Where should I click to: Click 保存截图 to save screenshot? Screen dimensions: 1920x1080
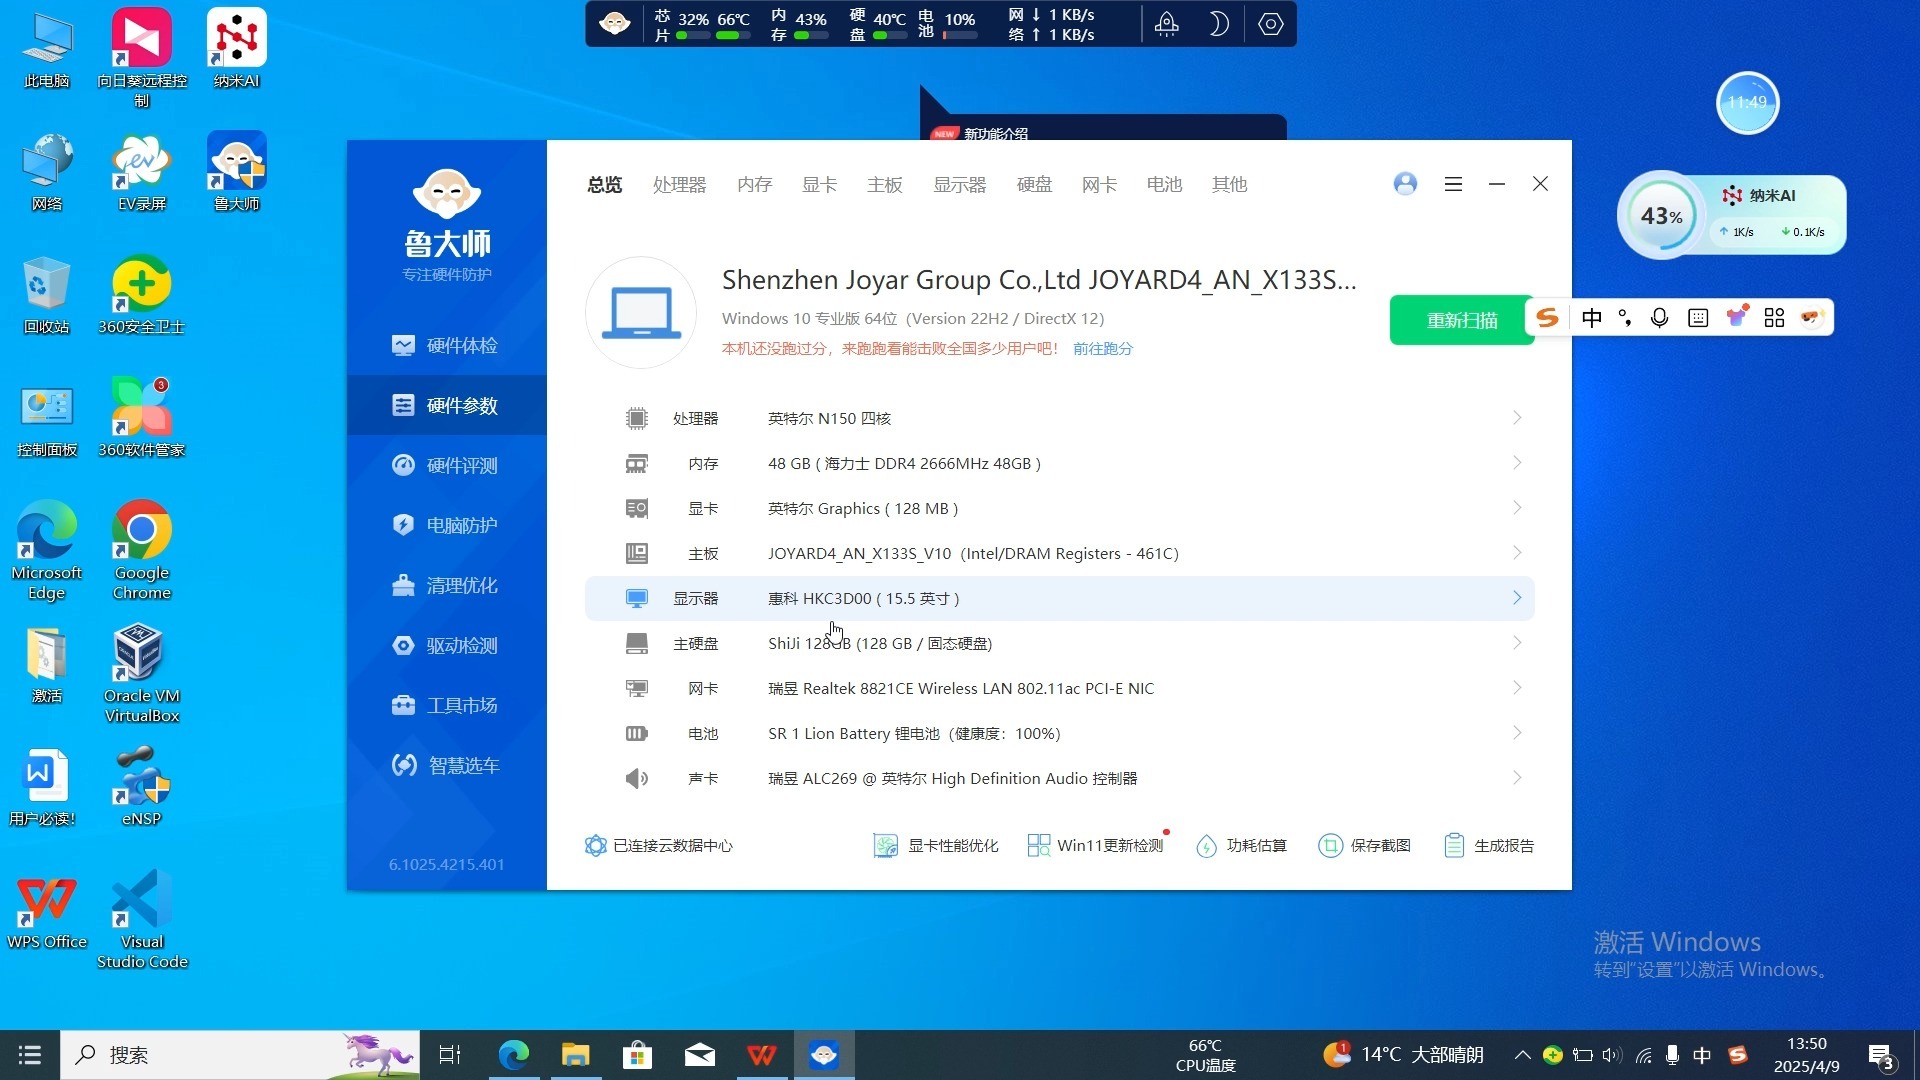pyautogui.click(x=1365, y=846)
